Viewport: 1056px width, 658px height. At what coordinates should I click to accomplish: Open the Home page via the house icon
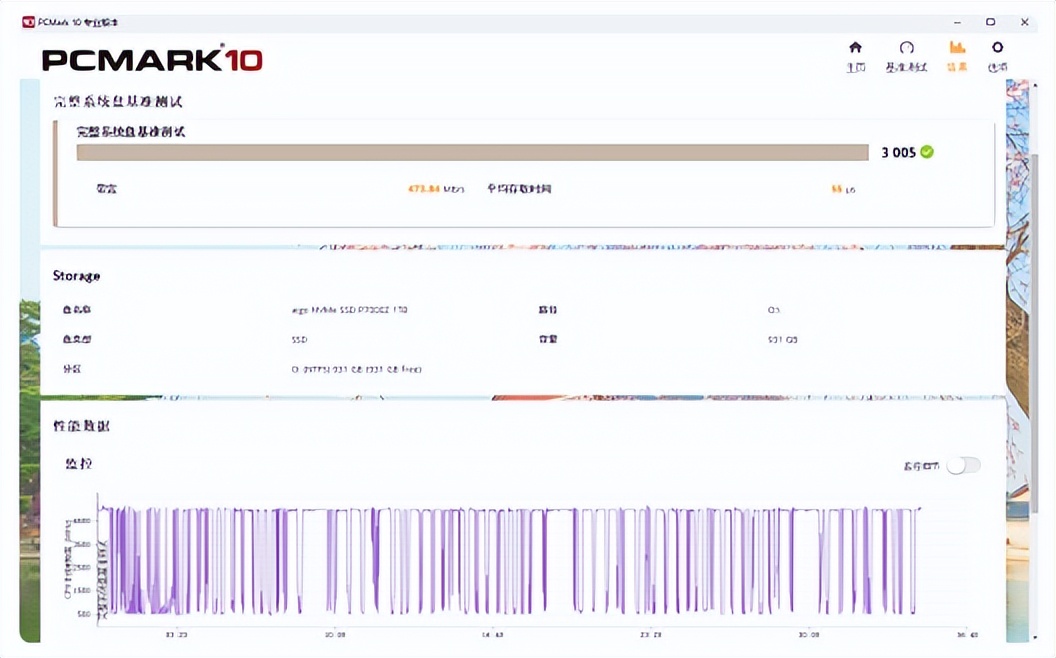(855, 47)
